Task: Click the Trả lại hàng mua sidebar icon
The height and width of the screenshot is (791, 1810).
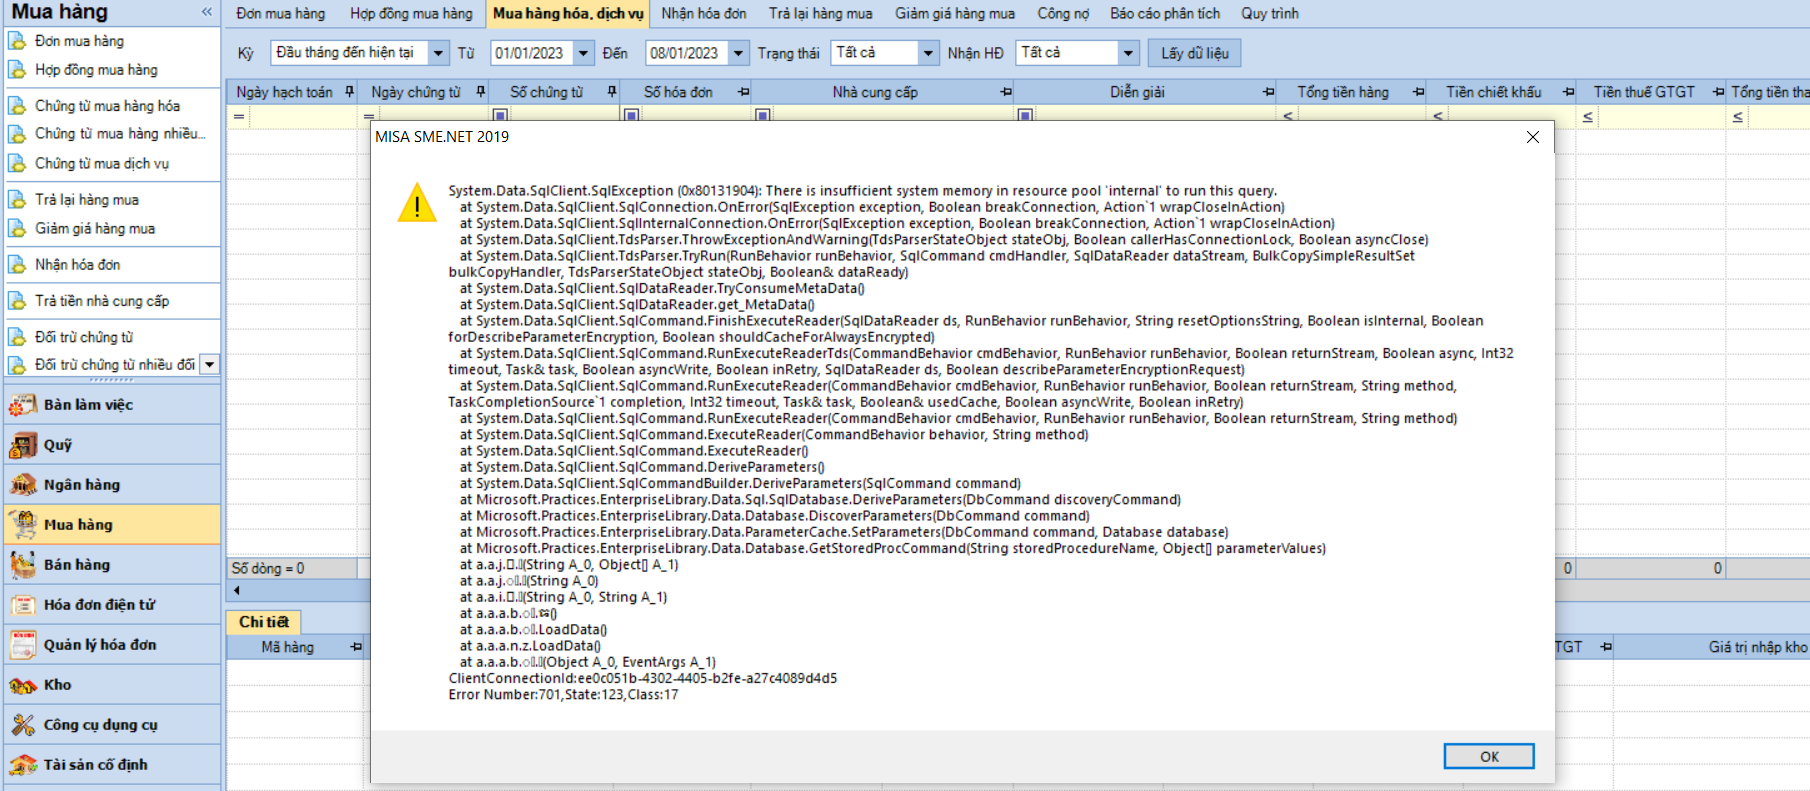Action: point(17,199)
